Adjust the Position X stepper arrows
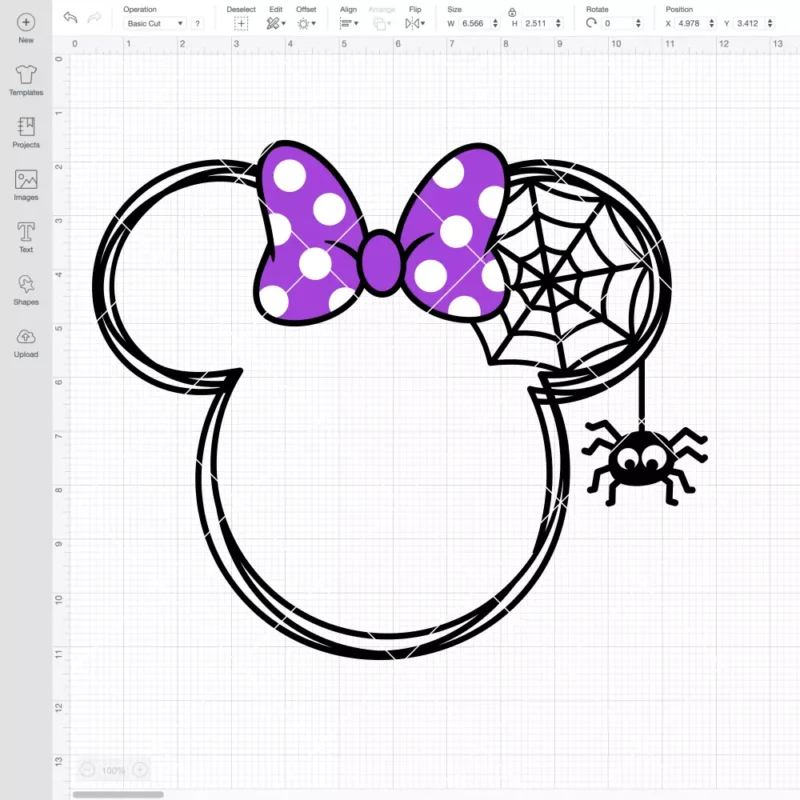The image size is (800, 800). [712, 23]
